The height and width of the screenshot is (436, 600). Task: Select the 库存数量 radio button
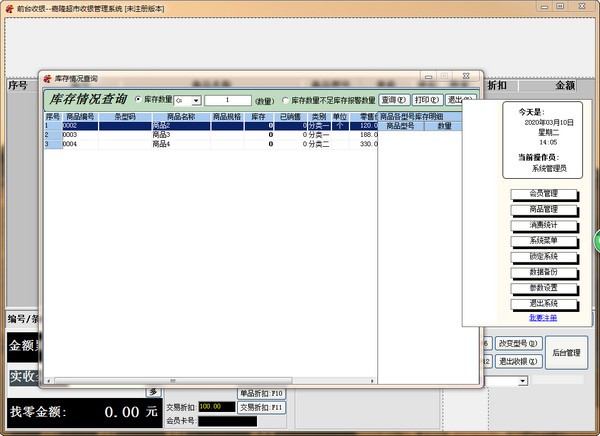(x=138, y=100)
